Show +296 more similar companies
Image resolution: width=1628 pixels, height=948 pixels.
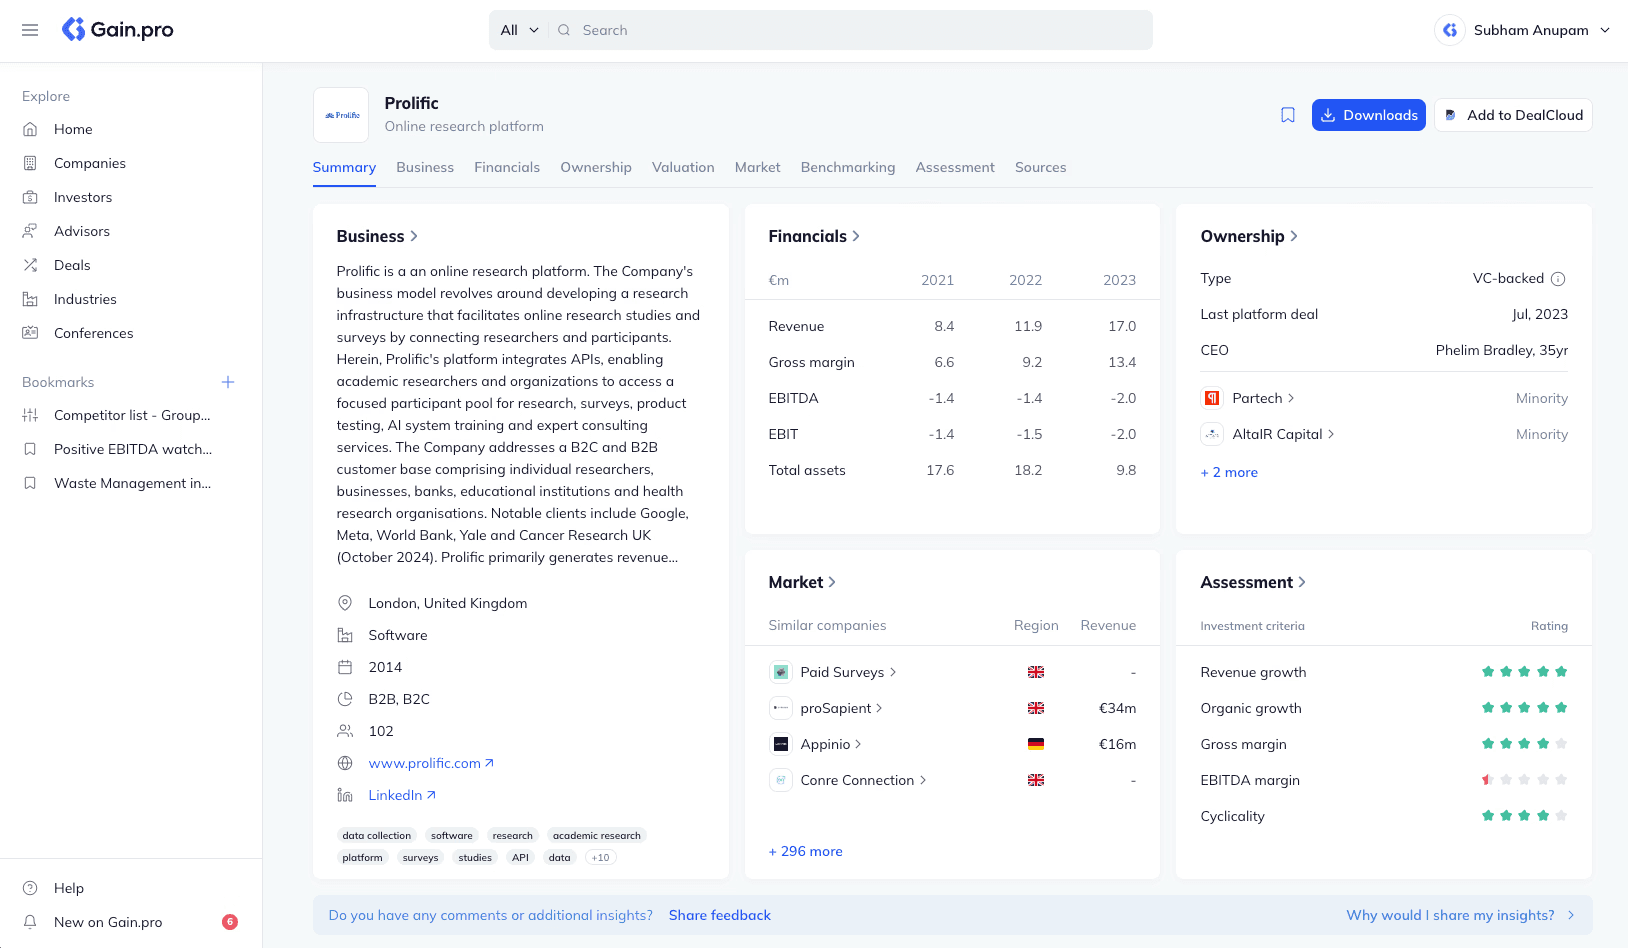tap(806, 851)
